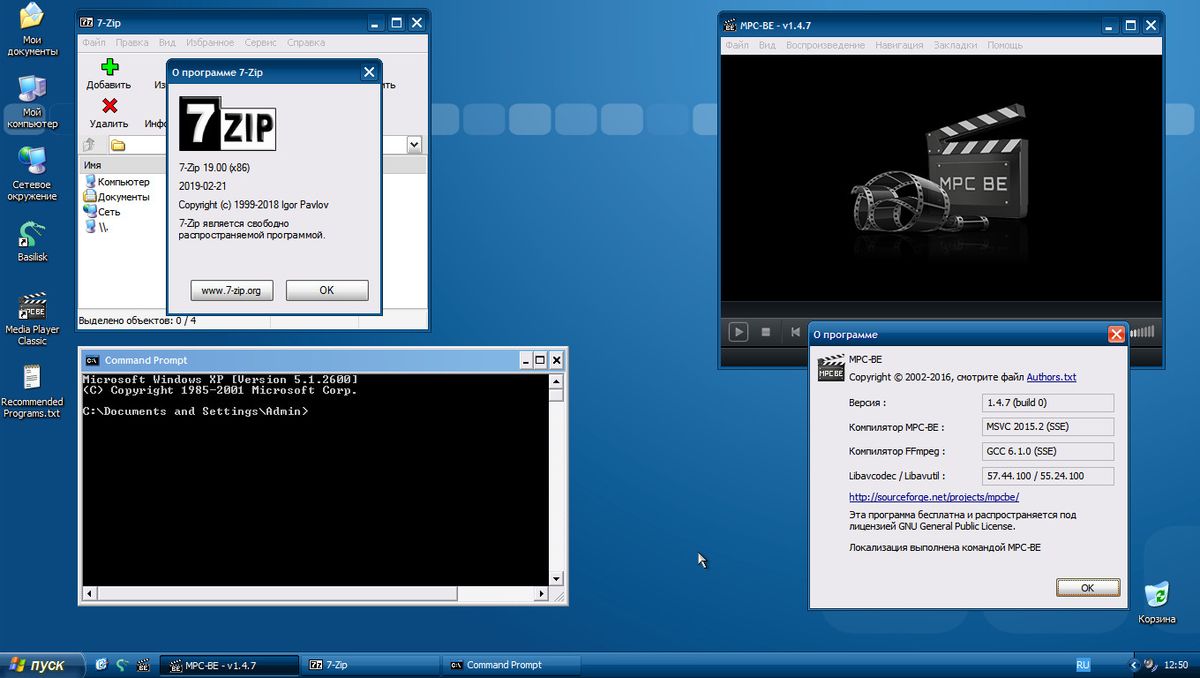Click the RU language indicator in the taskbar
The image size is (1200, 678).
pyautogui.click(x=1082, y=664)
